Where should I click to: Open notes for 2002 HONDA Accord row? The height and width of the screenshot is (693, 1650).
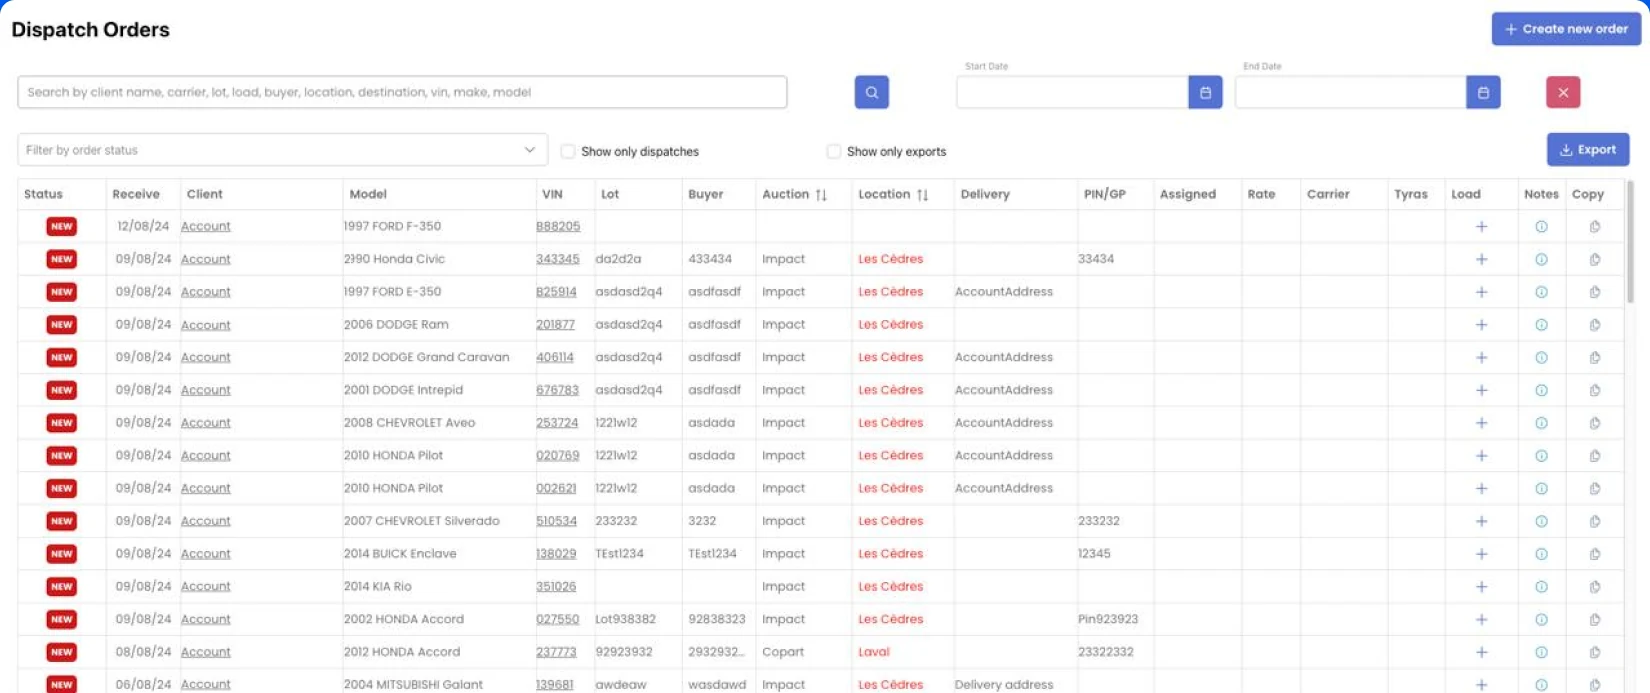(x=1541, y=620)
